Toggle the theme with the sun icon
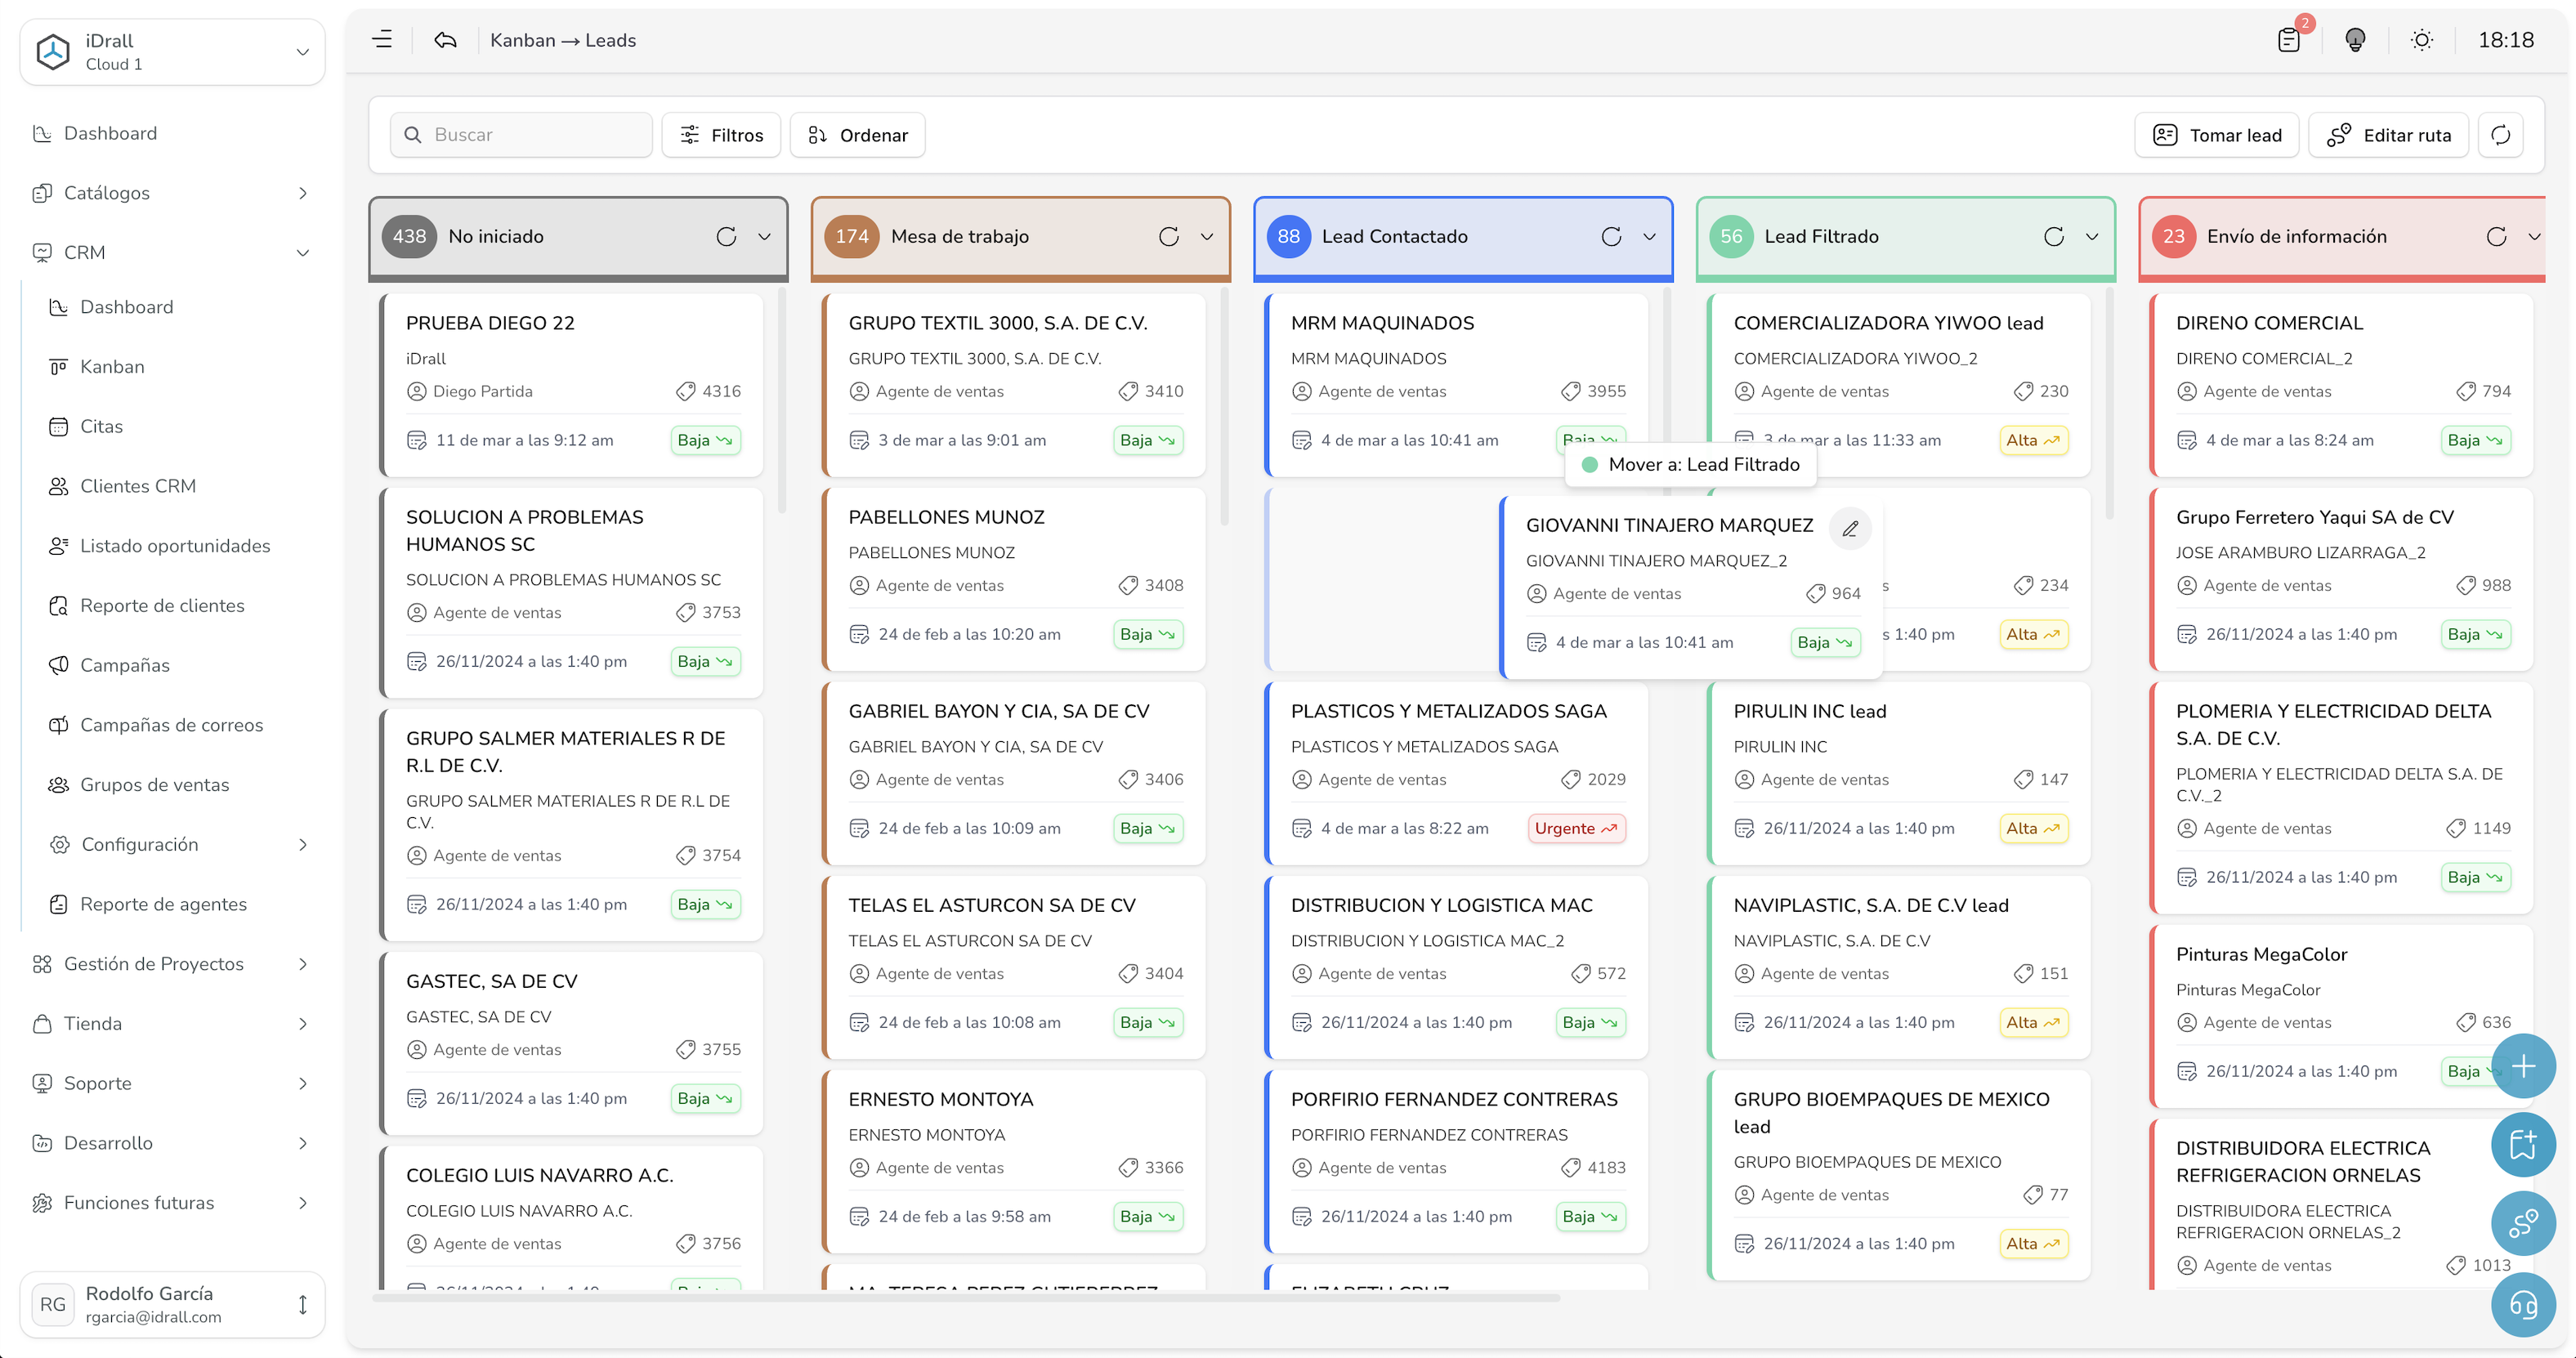Image resolution: width=2576 pixels, height=1358 pixels. coord(2422,40)
